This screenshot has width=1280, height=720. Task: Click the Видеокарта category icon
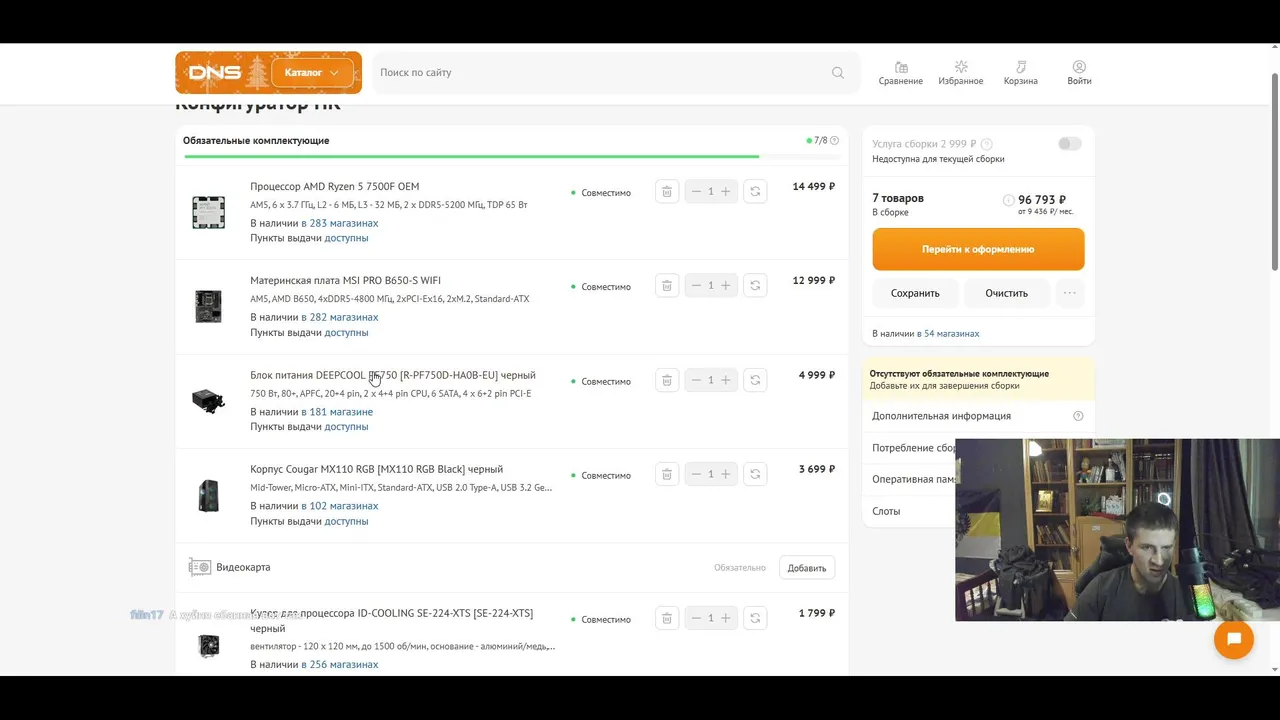(200, 567)
